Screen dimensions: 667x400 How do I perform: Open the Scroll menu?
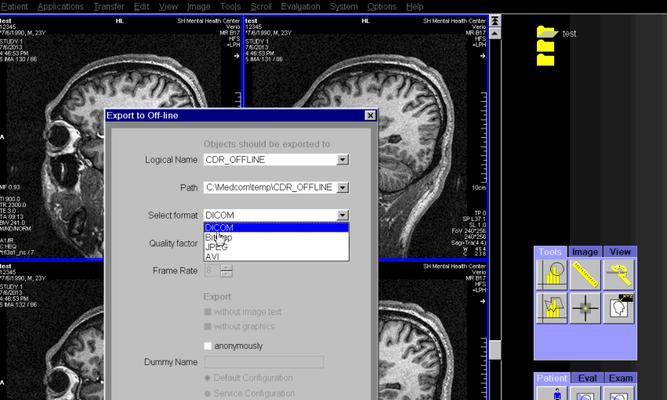[261, 7]
